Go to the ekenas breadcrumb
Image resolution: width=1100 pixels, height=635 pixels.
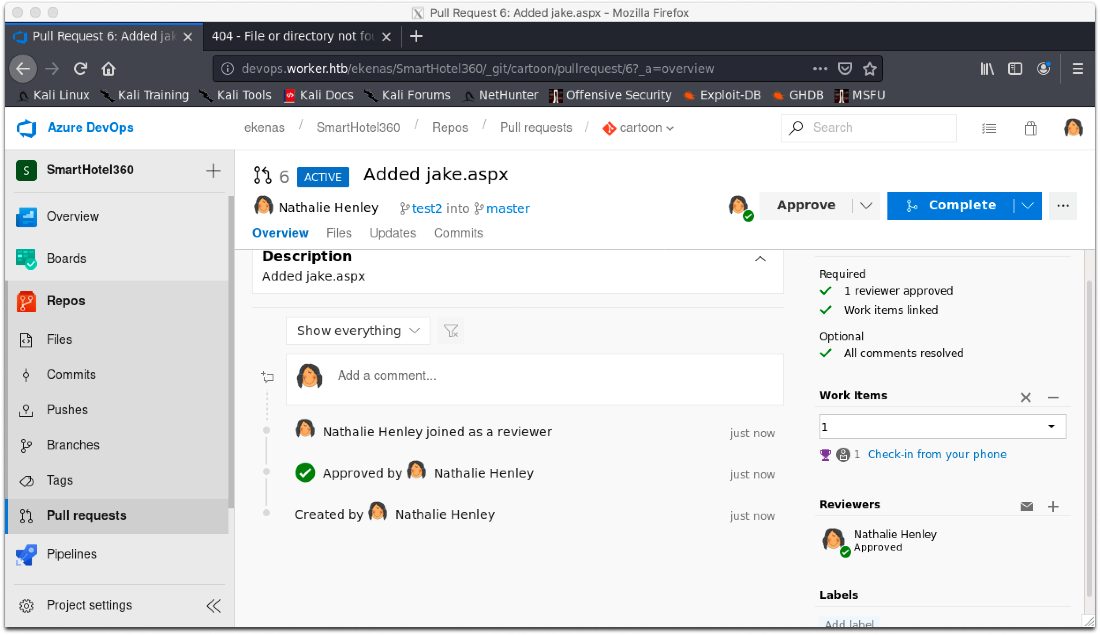pyautogui.click(x=264, y=128)
